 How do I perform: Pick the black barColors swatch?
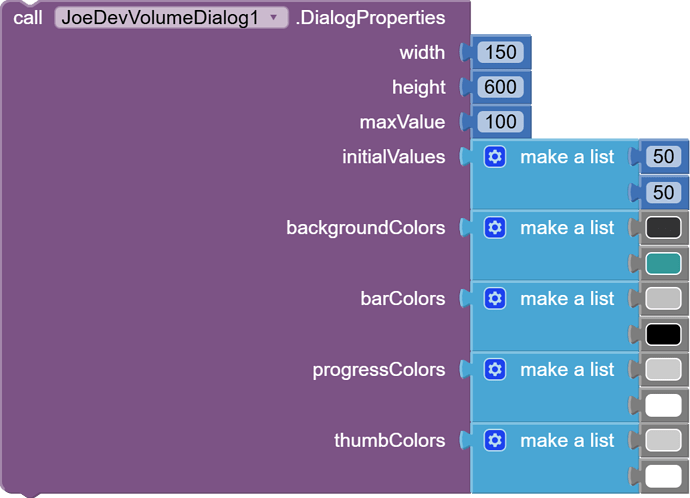663,334
